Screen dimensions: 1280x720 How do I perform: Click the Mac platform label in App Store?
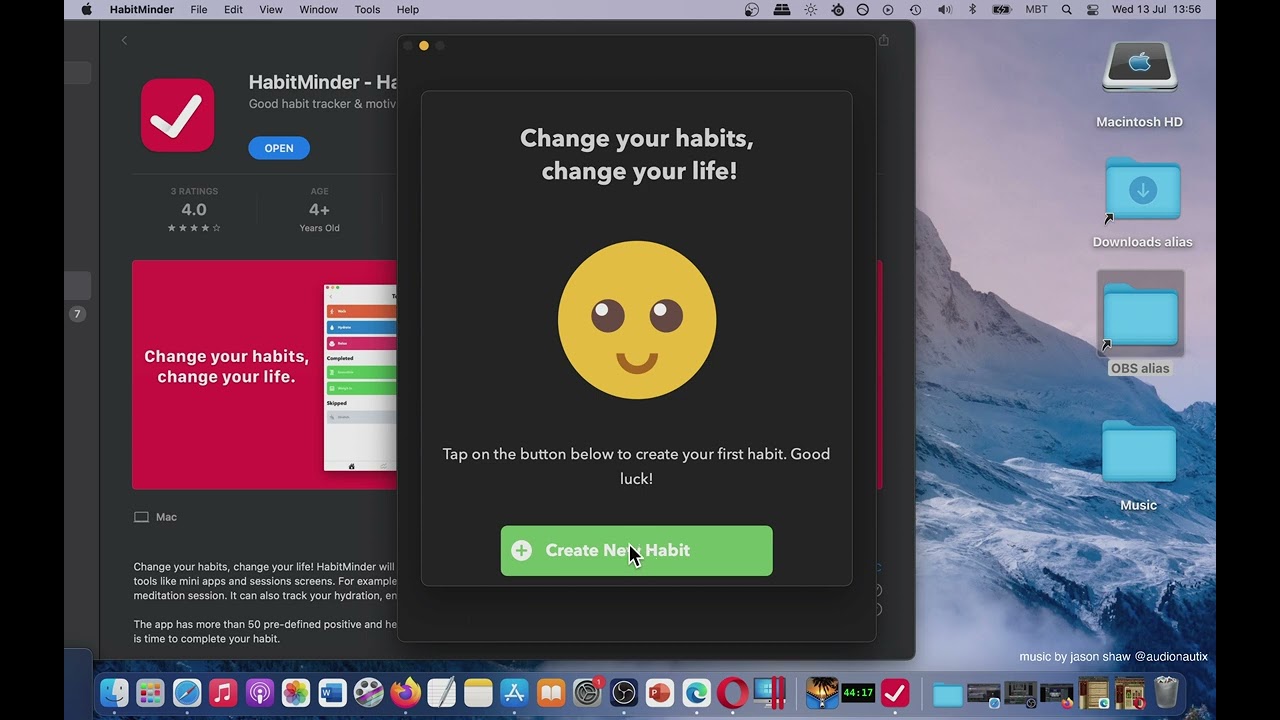155,517
